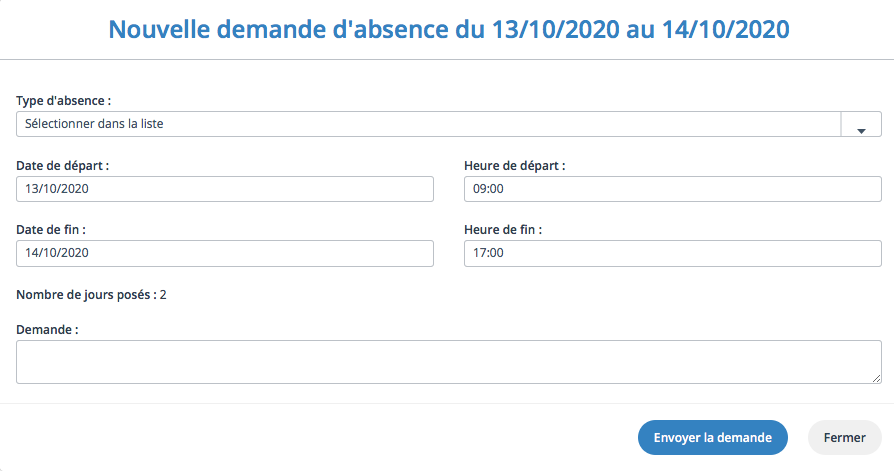Click the Heure de départ field
This screenshot has width=894, height=471.
pyautogui.click(x=673, y=189)
